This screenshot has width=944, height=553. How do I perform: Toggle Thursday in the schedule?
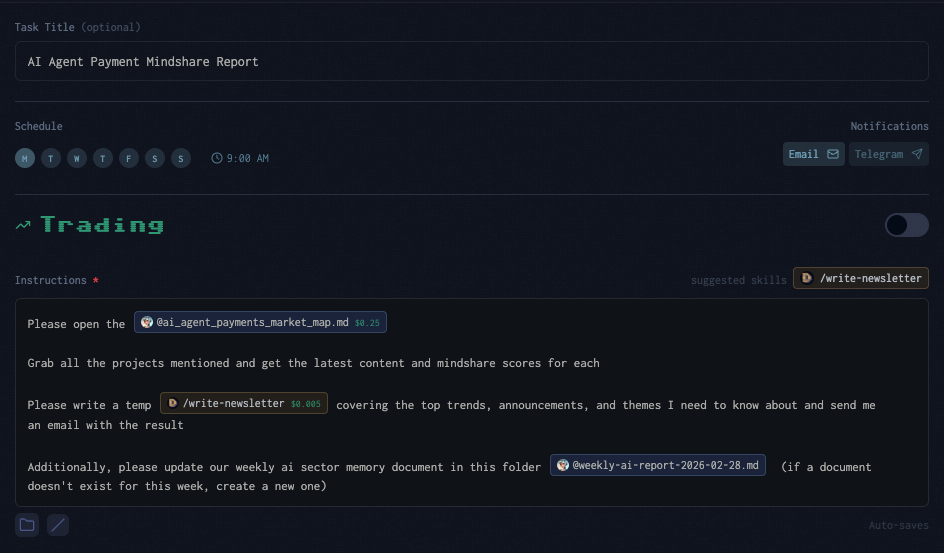coord(103,158)
